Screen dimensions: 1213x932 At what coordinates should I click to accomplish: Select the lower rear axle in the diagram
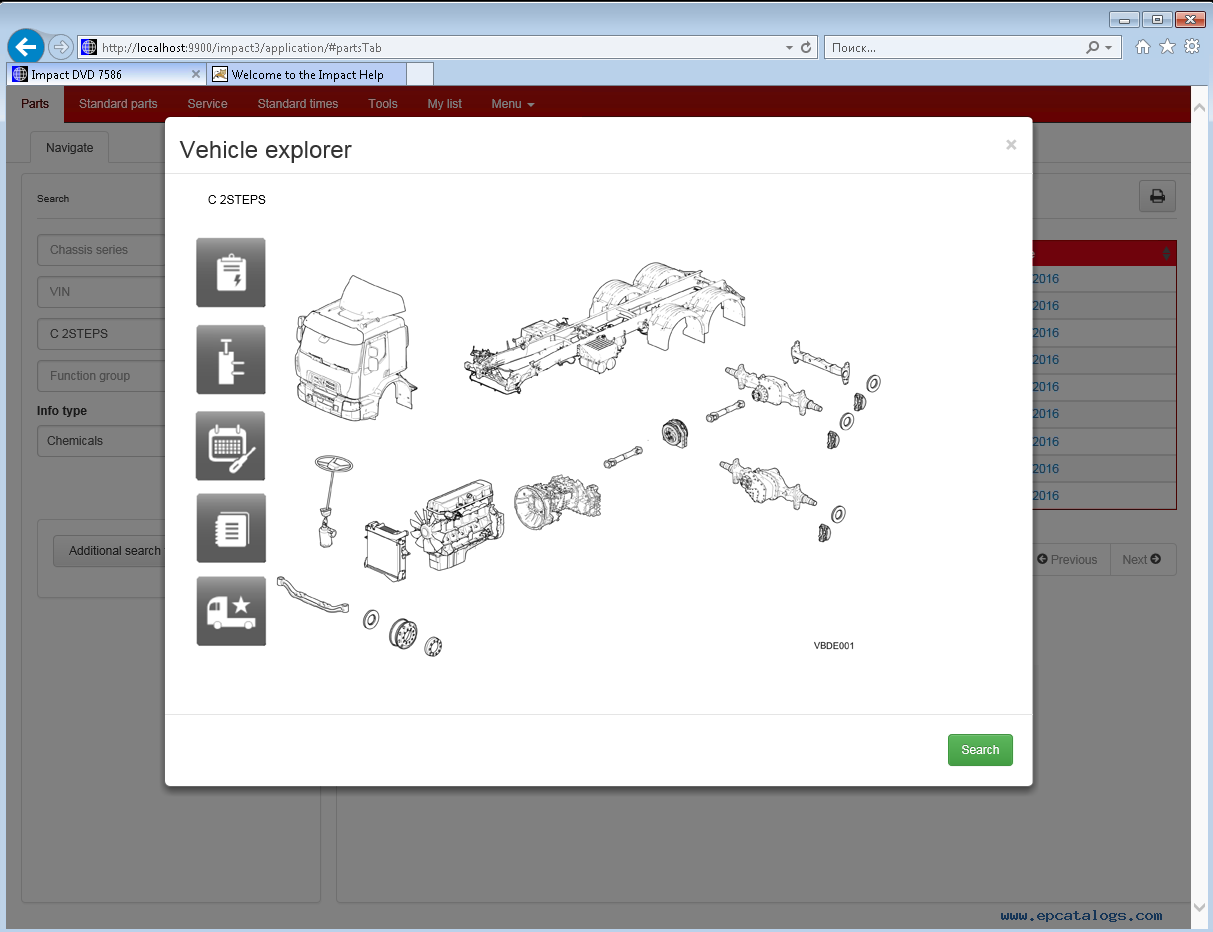(x=767, y=484)
